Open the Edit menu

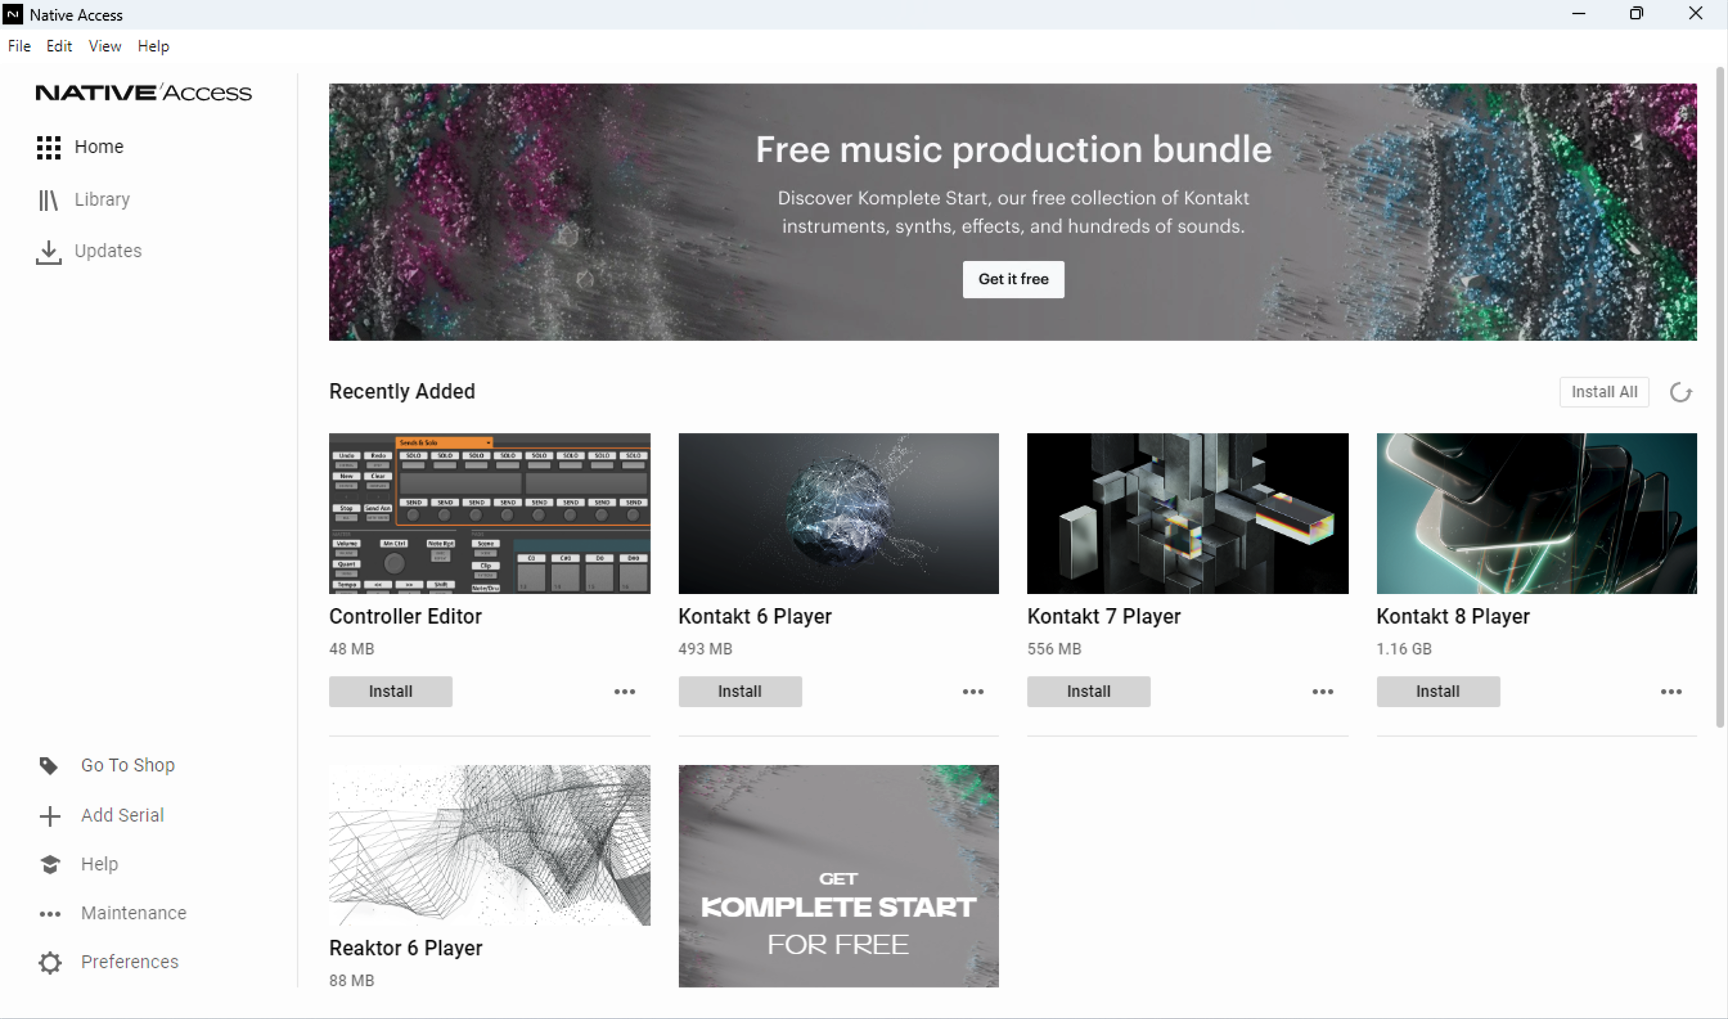pyautogui.click(x=59, y=46)
